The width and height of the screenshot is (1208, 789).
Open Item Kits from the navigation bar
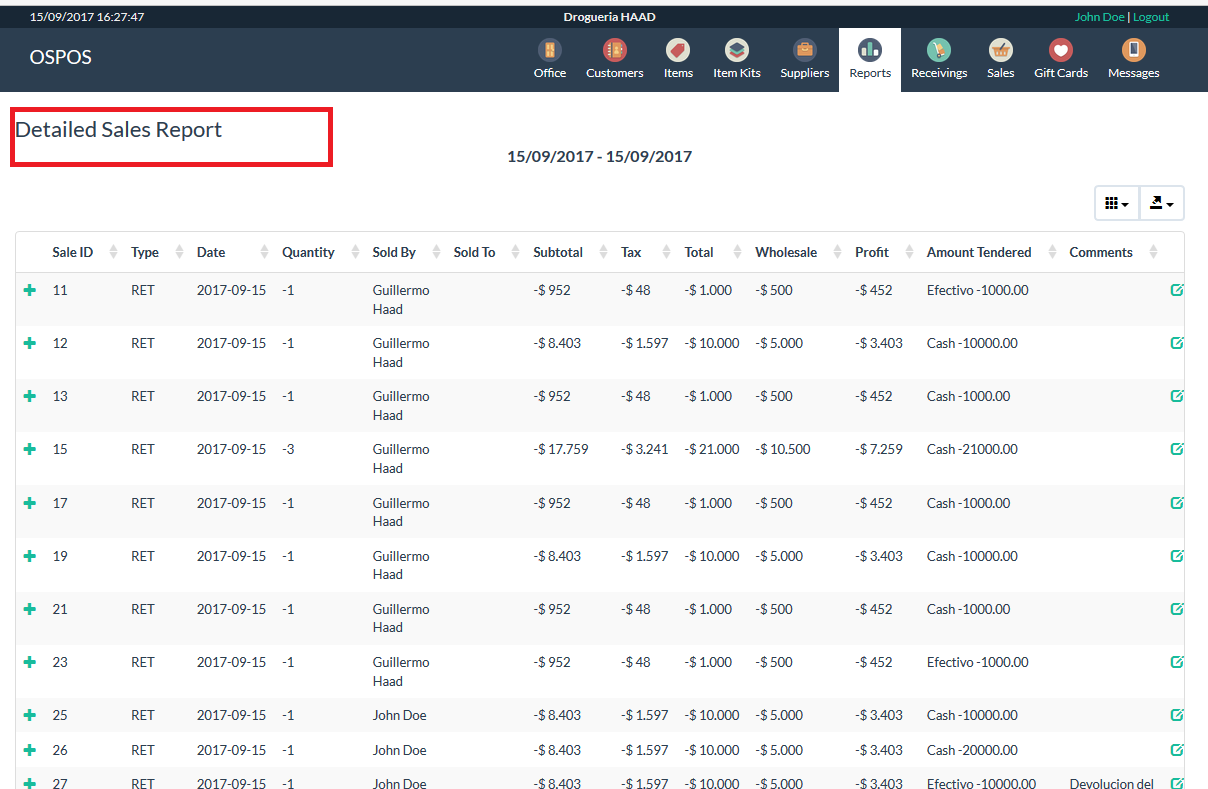coord(736,58)
